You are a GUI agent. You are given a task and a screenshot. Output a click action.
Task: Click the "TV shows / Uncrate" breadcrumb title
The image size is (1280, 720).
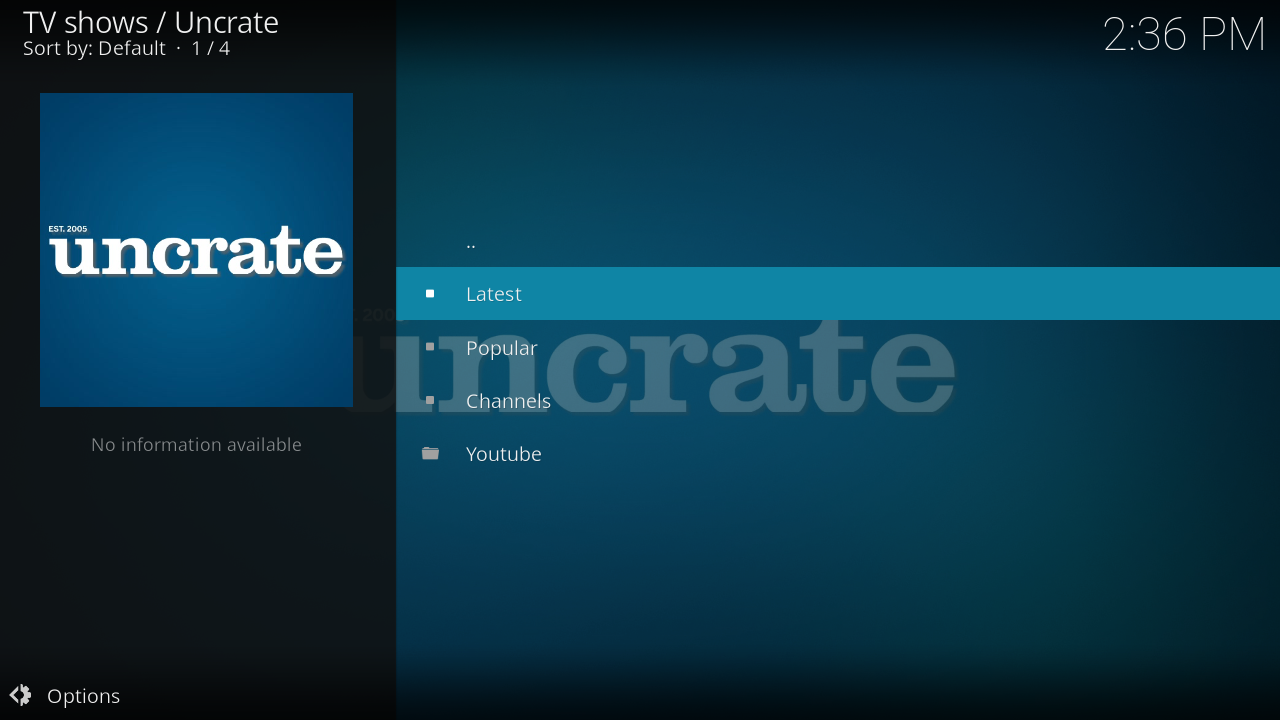point(151,22)
